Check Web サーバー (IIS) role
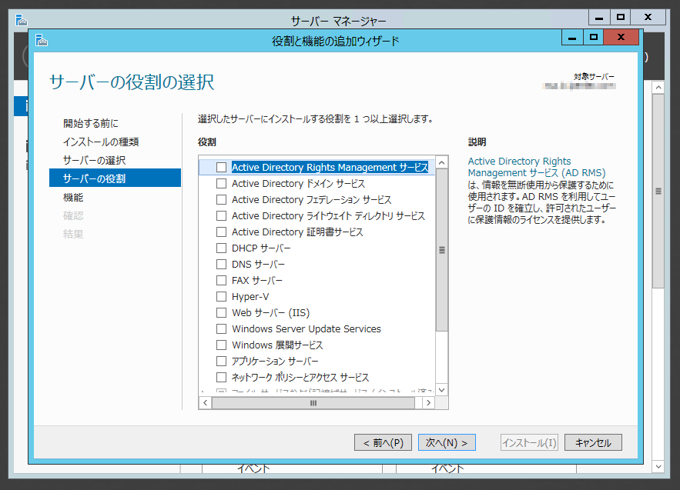The height and width of the screenshot is (490, 680). [221, 313]
